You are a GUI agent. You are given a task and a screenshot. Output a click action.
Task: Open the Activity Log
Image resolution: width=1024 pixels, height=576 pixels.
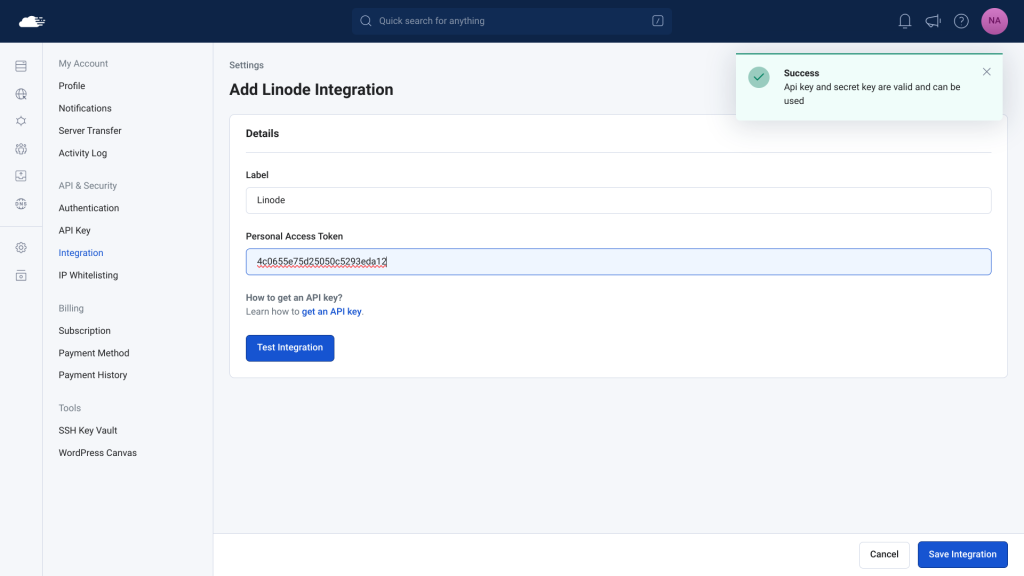[x=82, y=153]
